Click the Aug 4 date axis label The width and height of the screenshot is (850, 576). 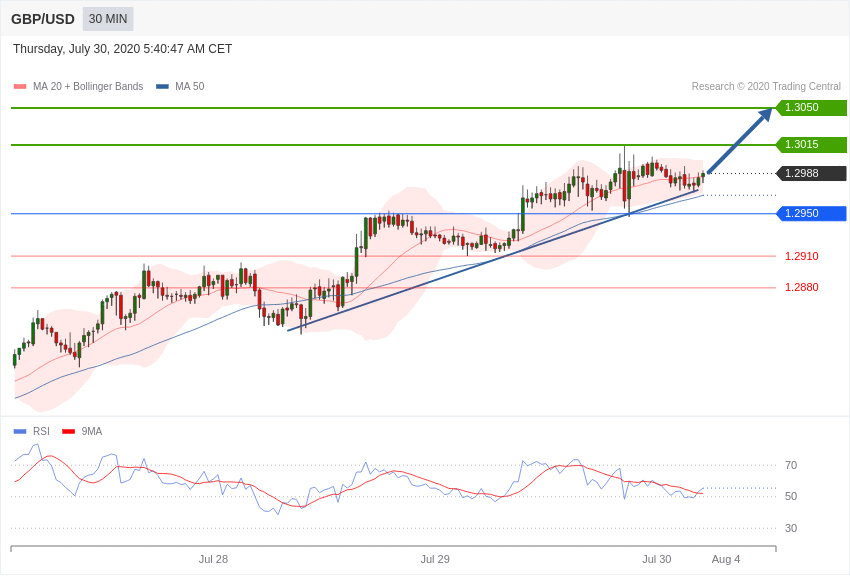[726, 560]
